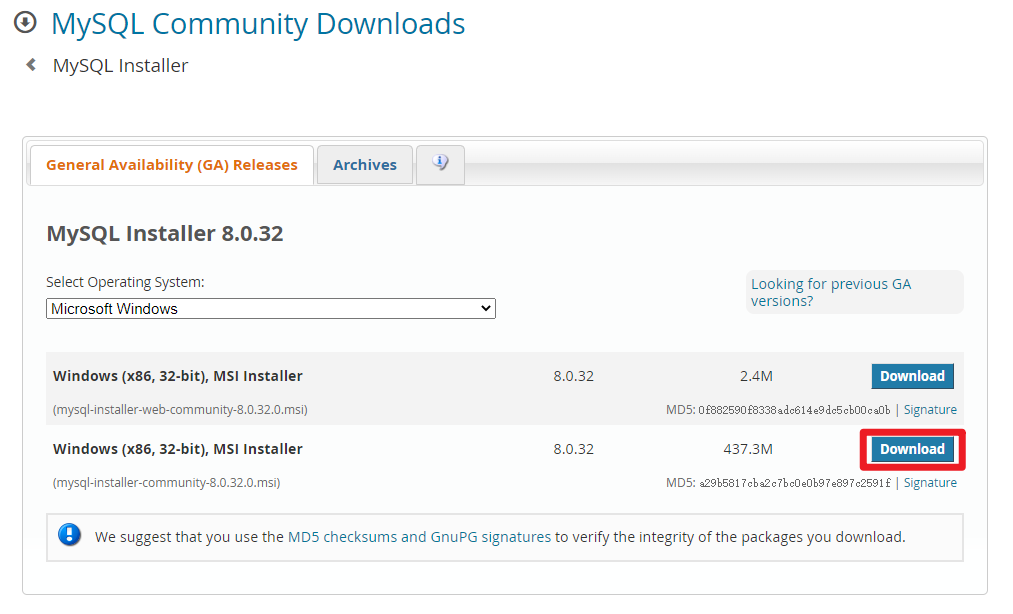Open the information icon tab
The height and width of the screenshot is (614, 1013).
(x=440, y=164)
